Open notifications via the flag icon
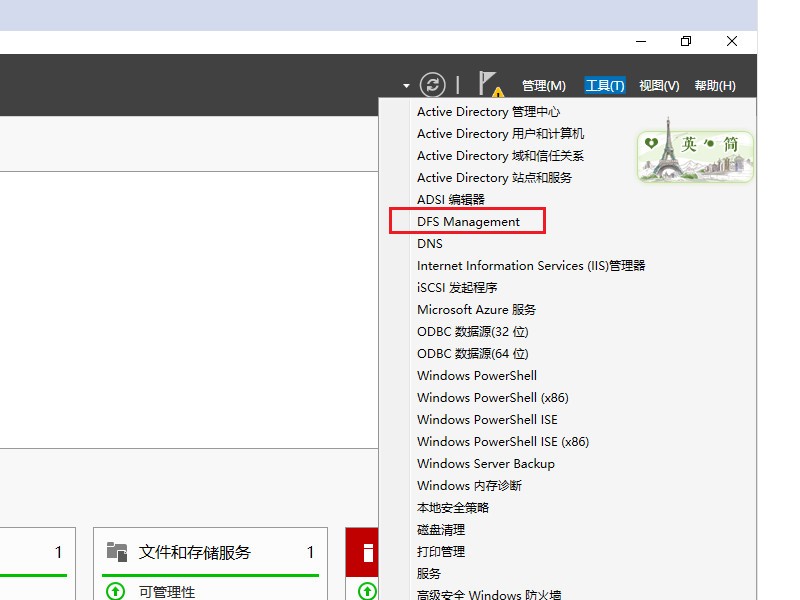This screenshot has height=600, width=800. [487, 82]
